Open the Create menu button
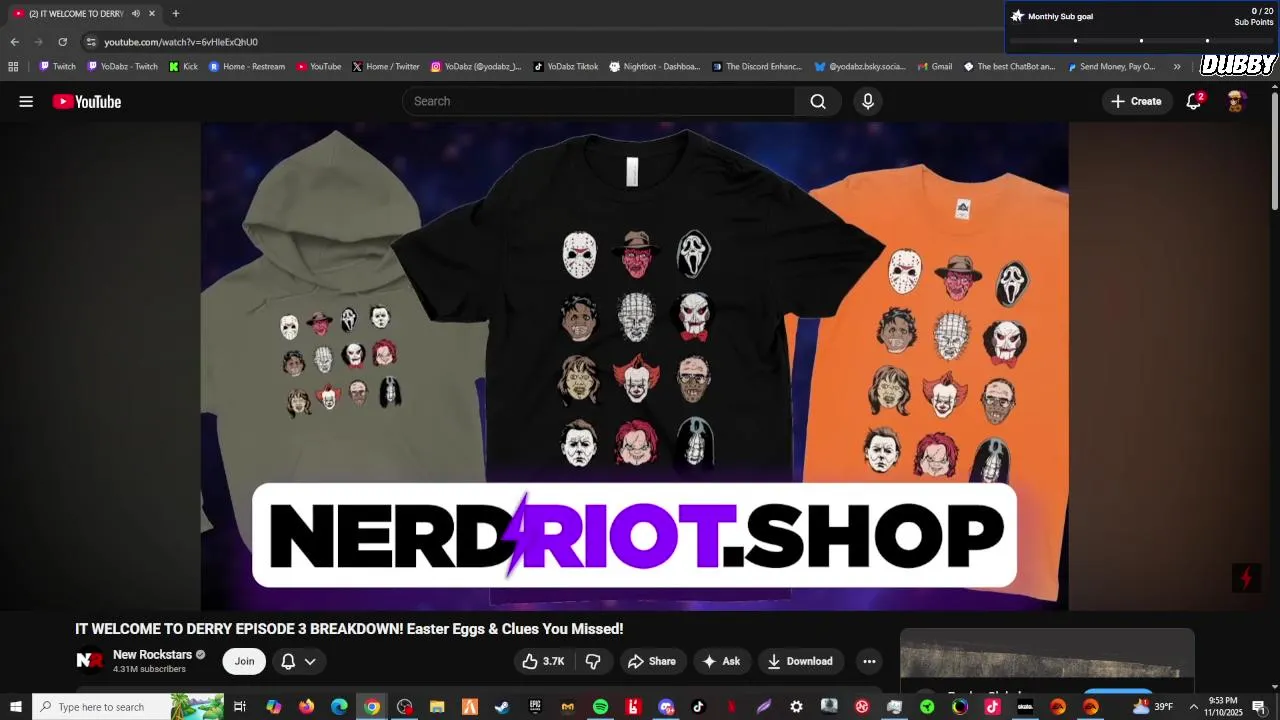This screenshot has height=720, width=1280. 1137,101
